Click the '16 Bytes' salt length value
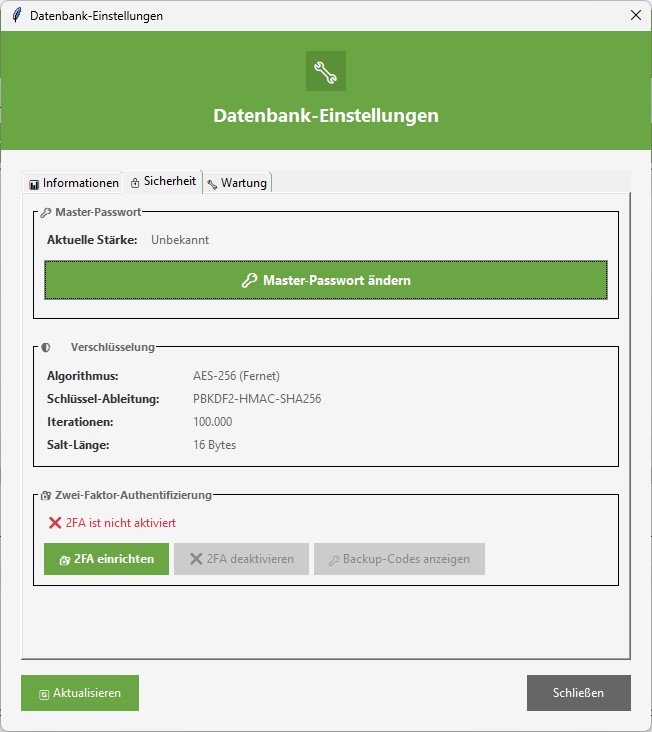This screenshot has width=652, height=732. pyautogui.click(x=214, y=445)
